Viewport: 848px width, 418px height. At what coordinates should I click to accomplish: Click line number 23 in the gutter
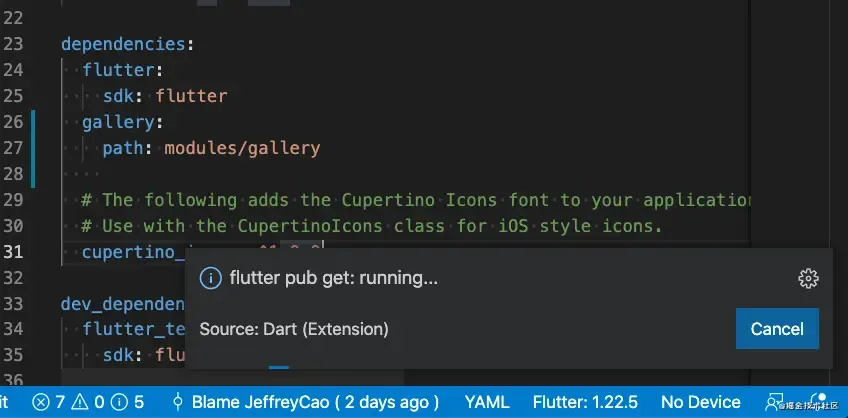(x=13, y=44)
